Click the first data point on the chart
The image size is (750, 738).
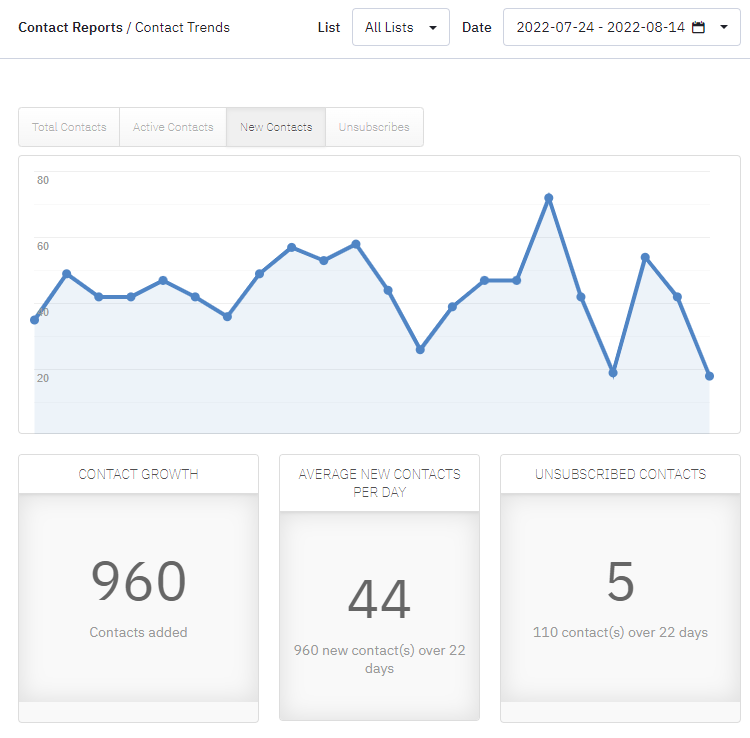pos(35,320)
